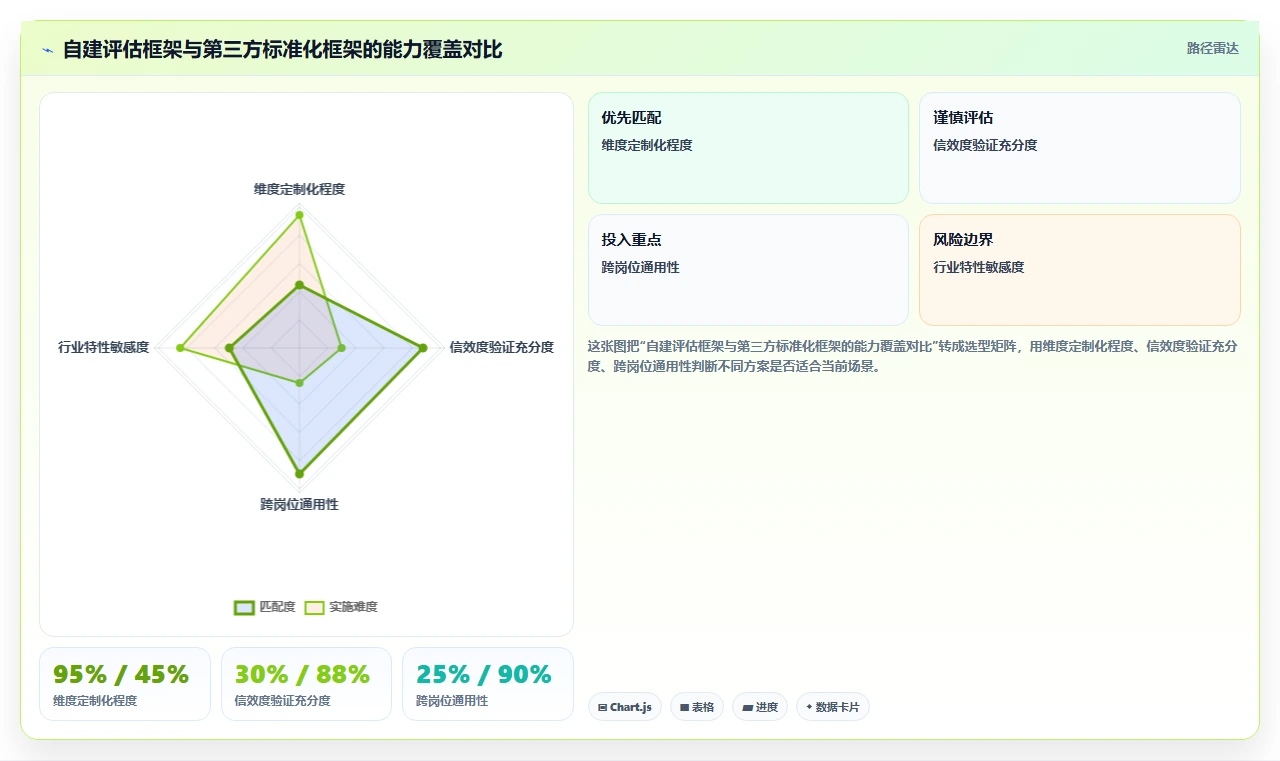
Task: Open the 投入重点 card
Action: [x=748, y=270]
